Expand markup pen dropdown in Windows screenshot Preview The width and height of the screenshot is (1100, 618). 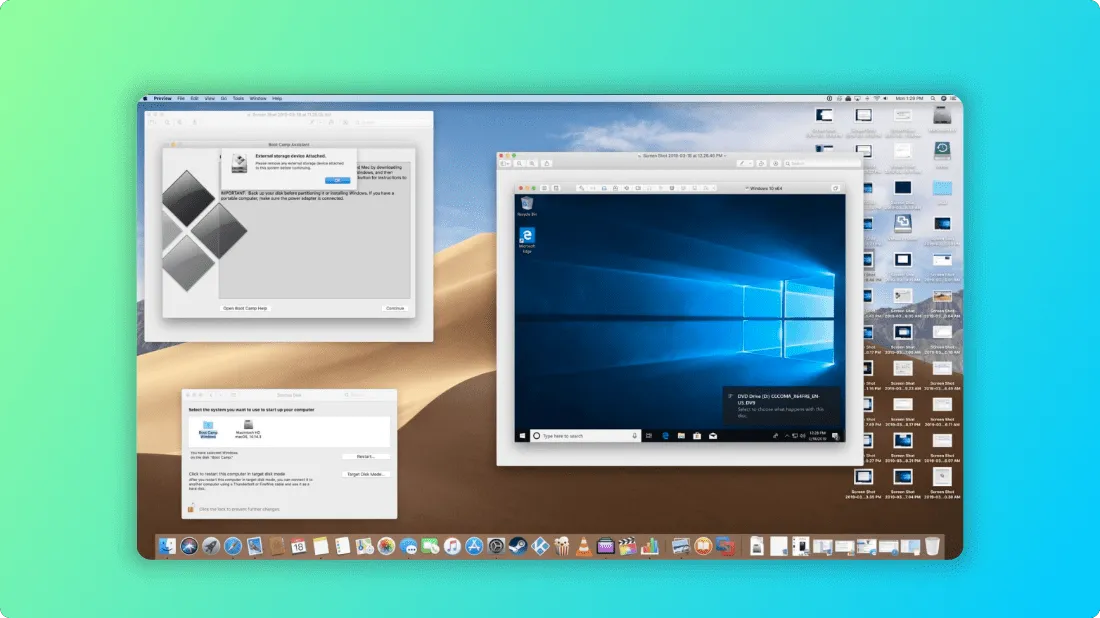(750, 163)
